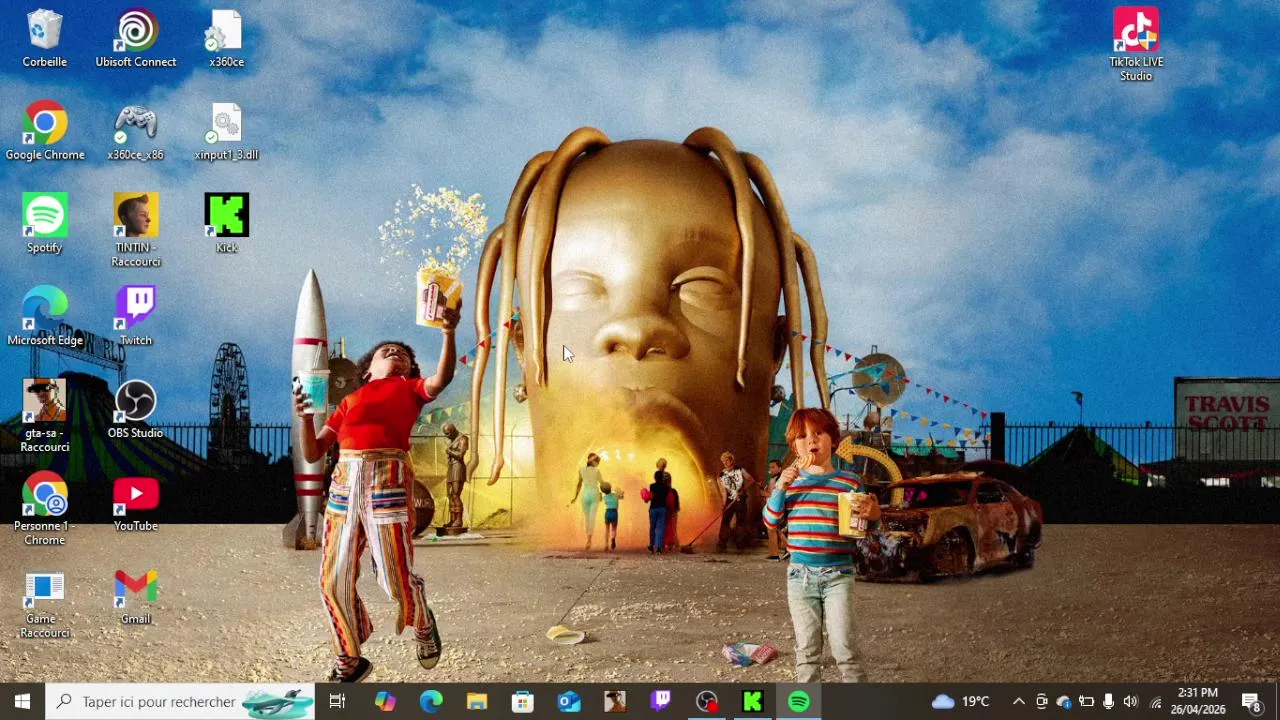1280x720 pixels.
Task: Open Twitch from the taskbar
Action: (x=661, y=702)
